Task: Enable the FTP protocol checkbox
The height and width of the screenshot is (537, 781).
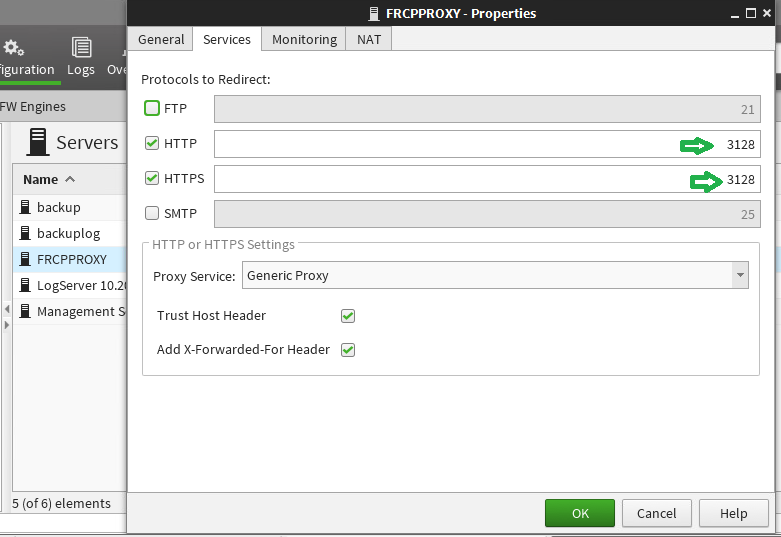Action: pyautogui.click(x=152, y=108)
